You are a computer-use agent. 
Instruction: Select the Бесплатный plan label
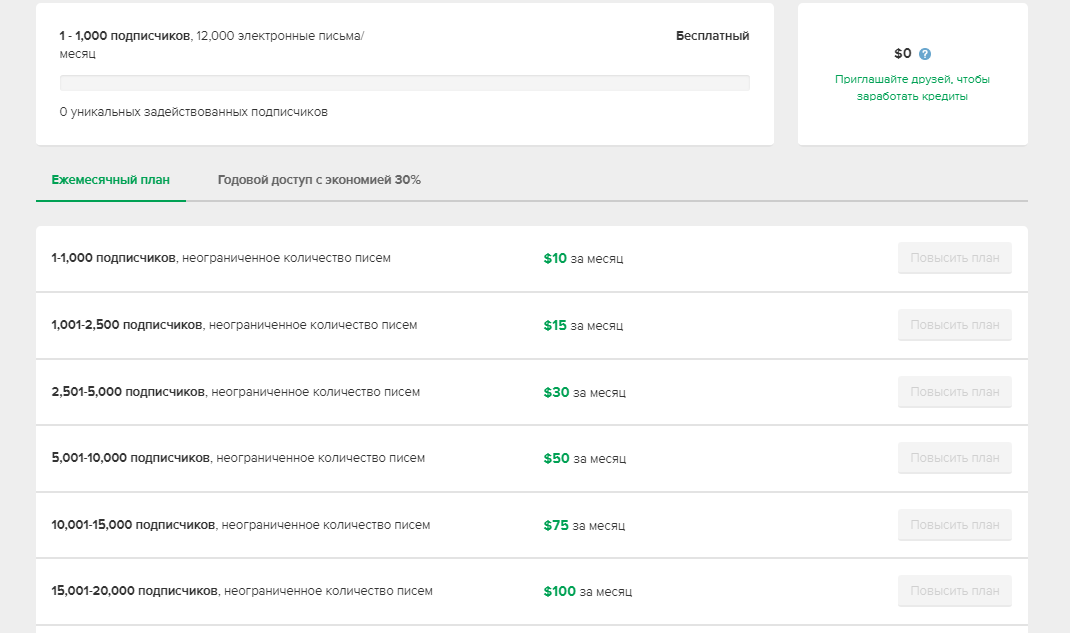pos(712,35)
